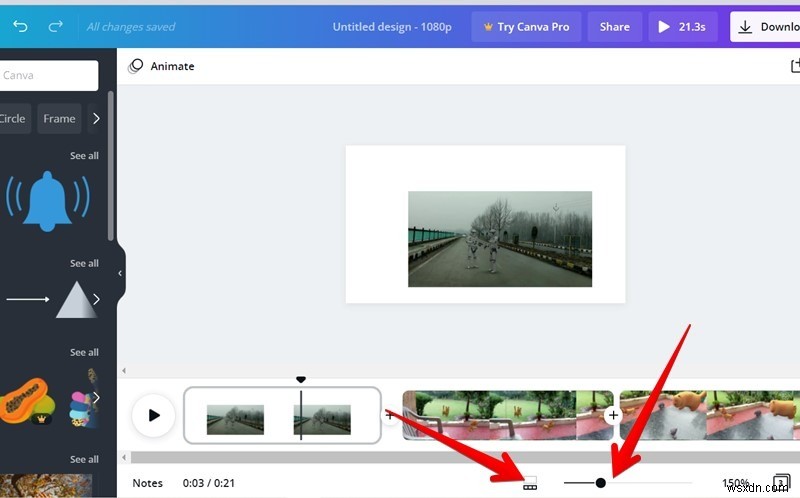
Task: Click the Download button
Action: tap(765, 27)
